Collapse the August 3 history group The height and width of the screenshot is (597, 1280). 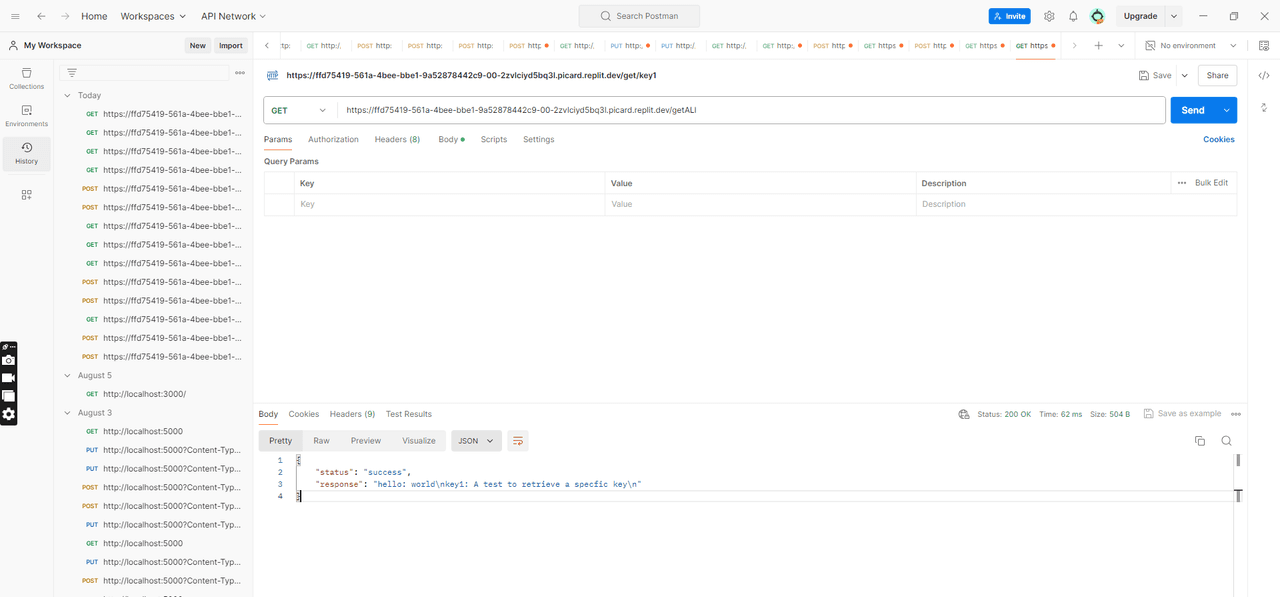coord(68,413)
